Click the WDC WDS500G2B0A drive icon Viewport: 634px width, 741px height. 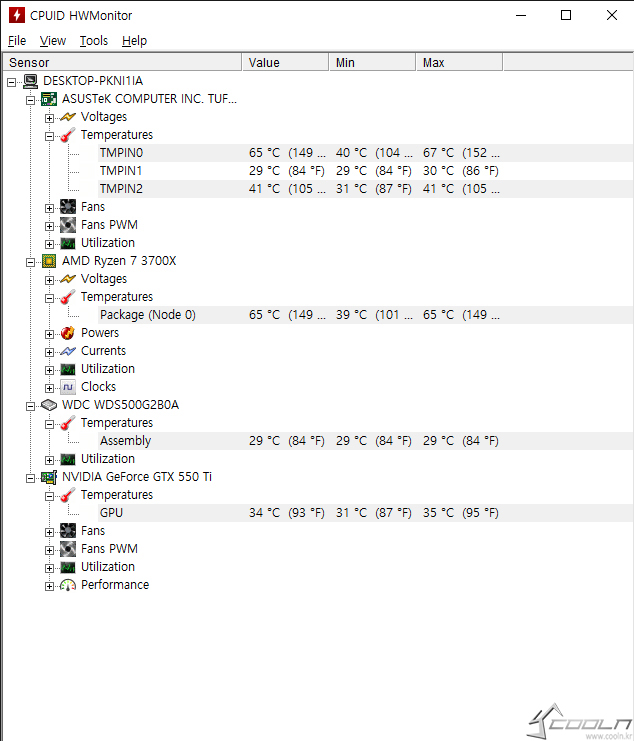pos(49,405)
